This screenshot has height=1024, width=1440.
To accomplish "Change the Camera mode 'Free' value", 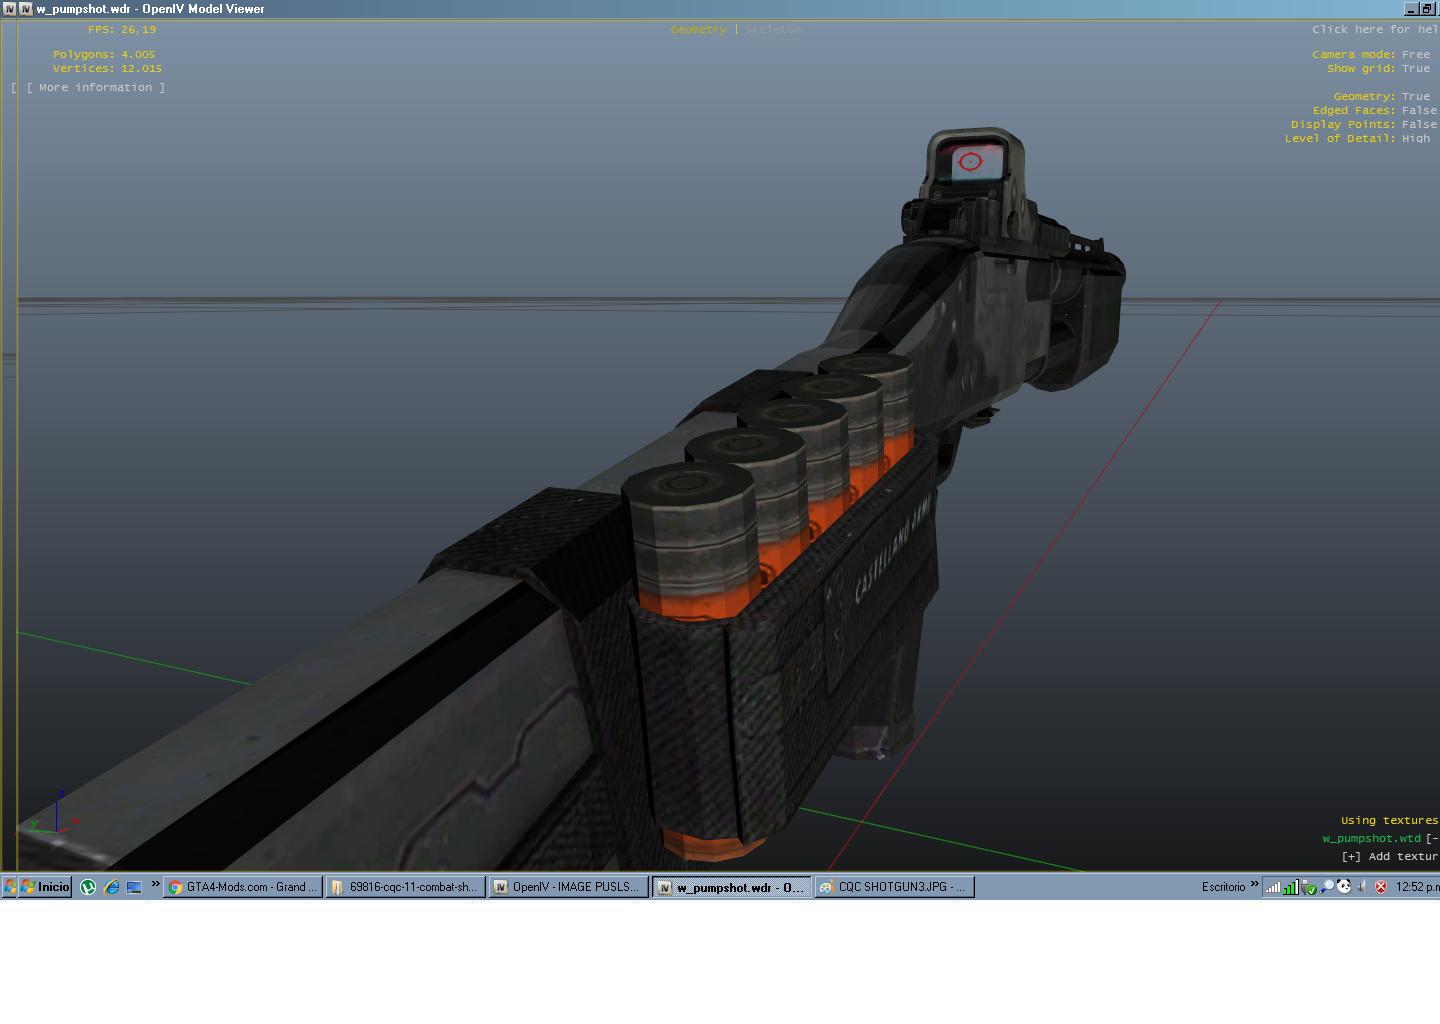I will tap(1416, 54).
